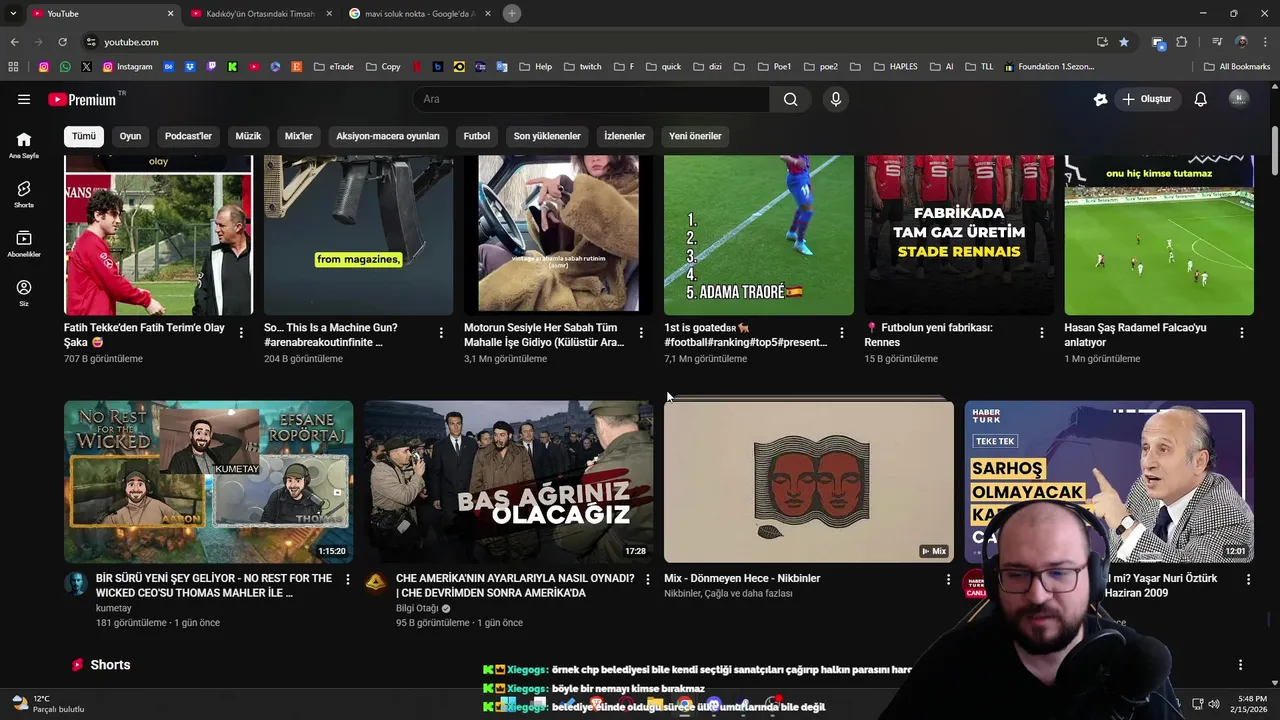Screen dimensions: 1280x720
Task: Open WhatsApp bookmark icon
Action: (x=65, y=67)
